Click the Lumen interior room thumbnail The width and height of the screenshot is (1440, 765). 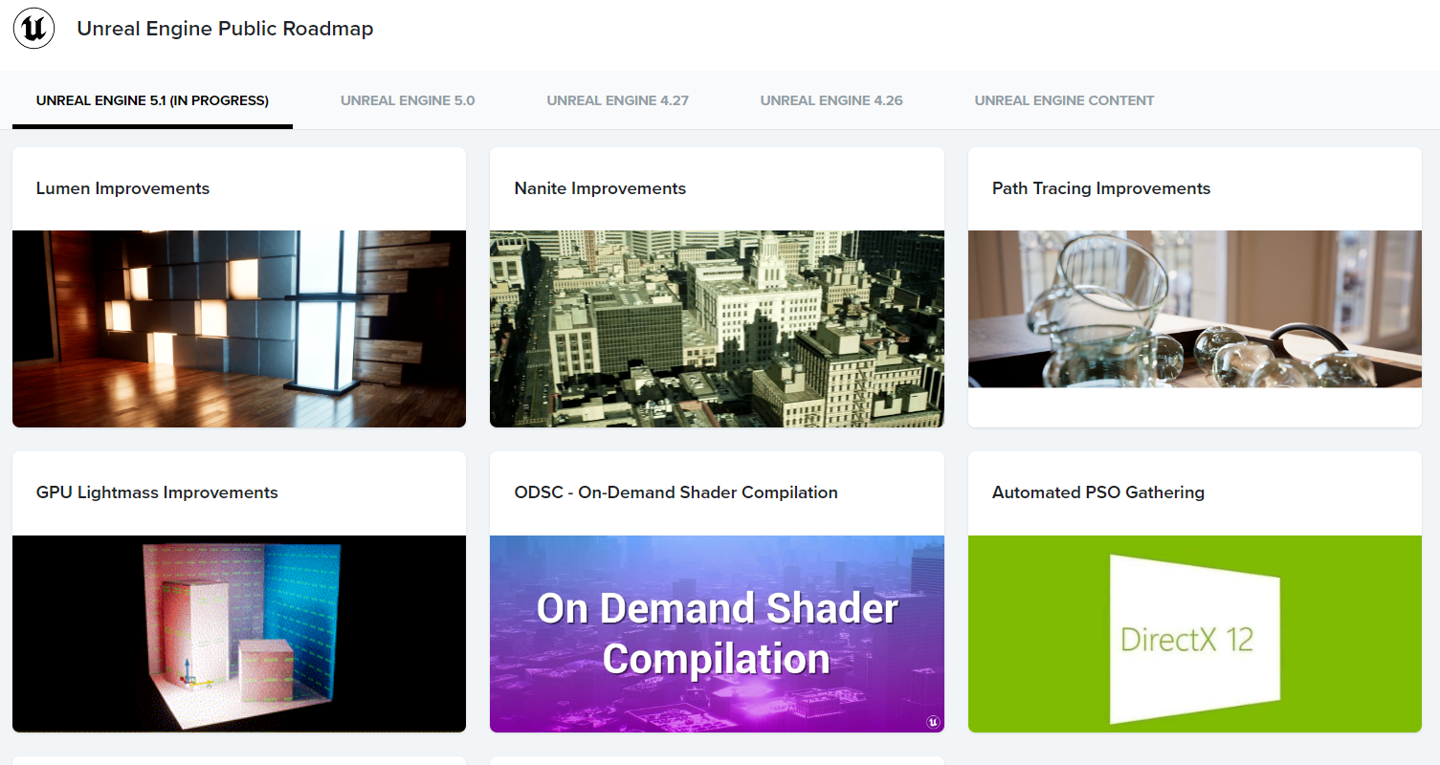click(239, 329)
